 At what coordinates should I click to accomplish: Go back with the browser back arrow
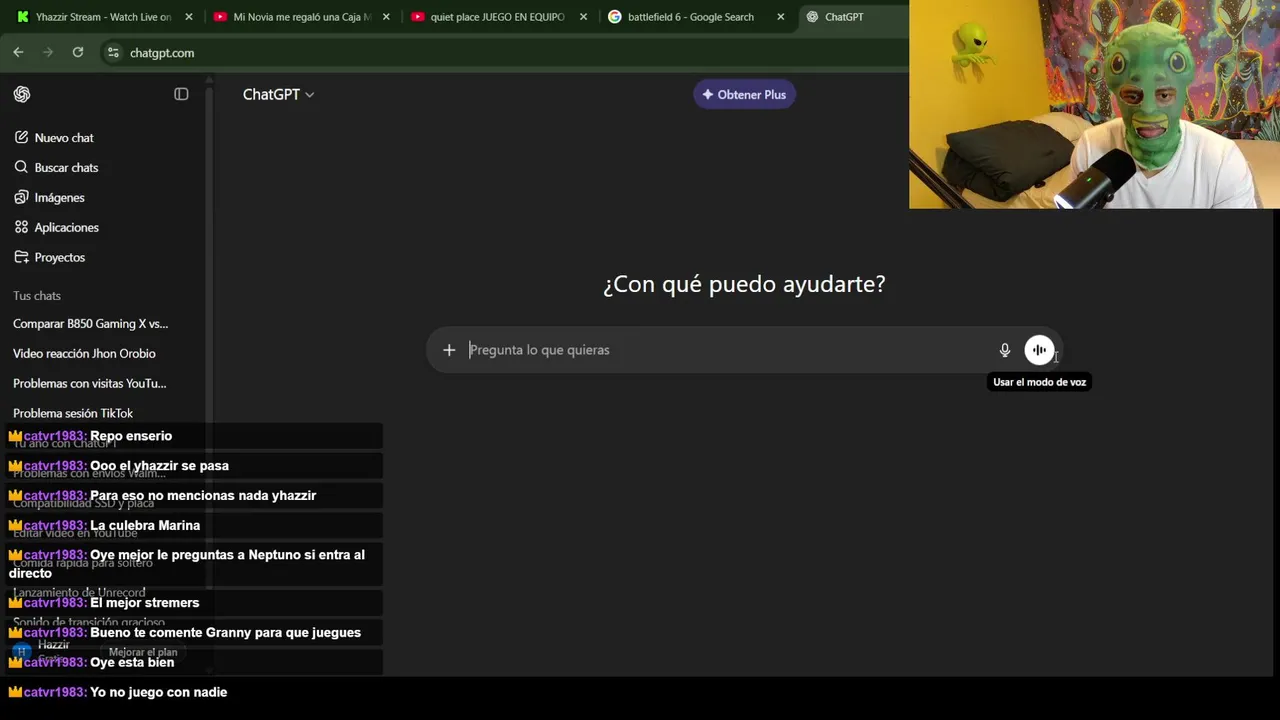click(18, 52)
